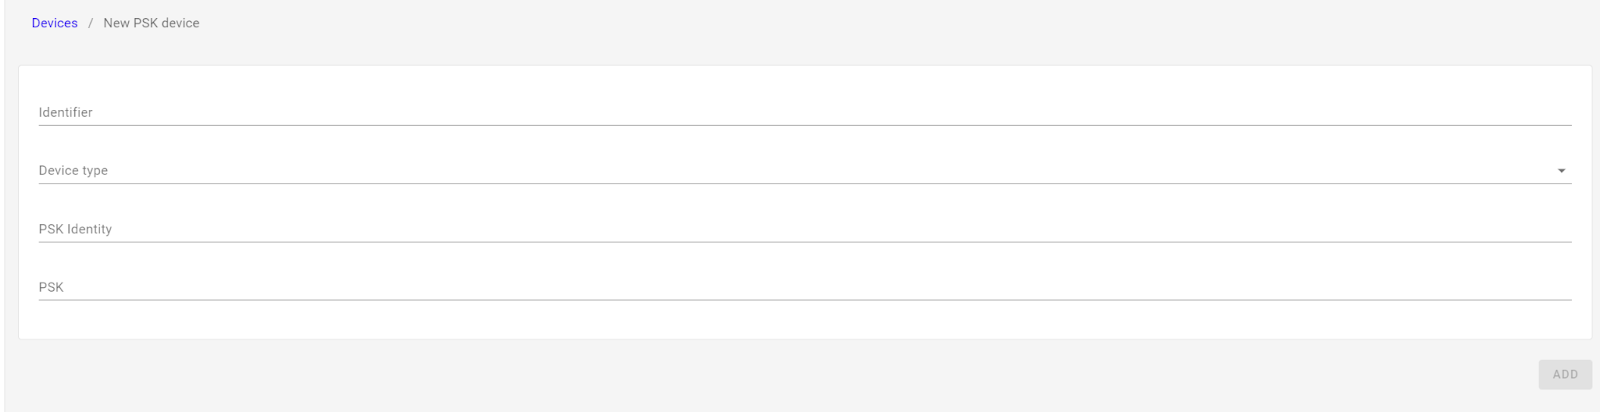
Task: Click the underline beneath PSK Identity field
Action: [x=805, y=242]
